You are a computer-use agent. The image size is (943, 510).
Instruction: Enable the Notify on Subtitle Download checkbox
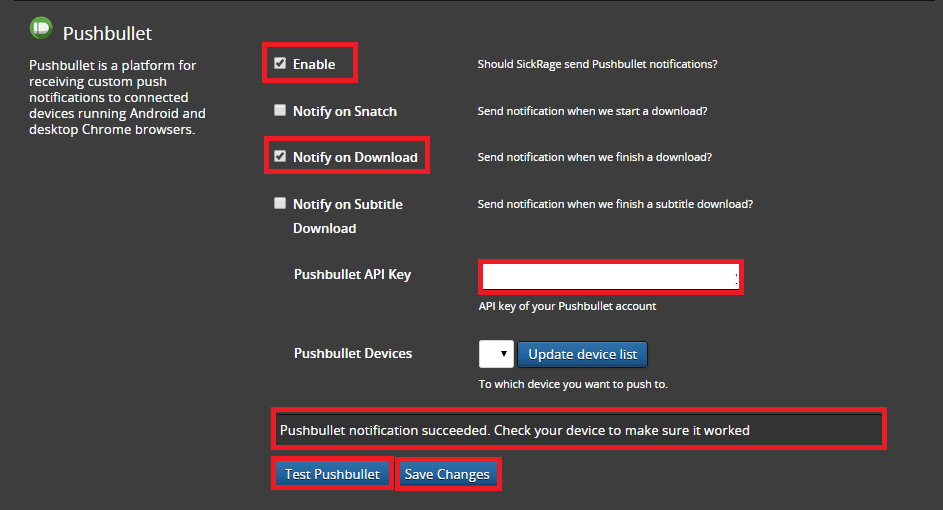click(280, 203)
